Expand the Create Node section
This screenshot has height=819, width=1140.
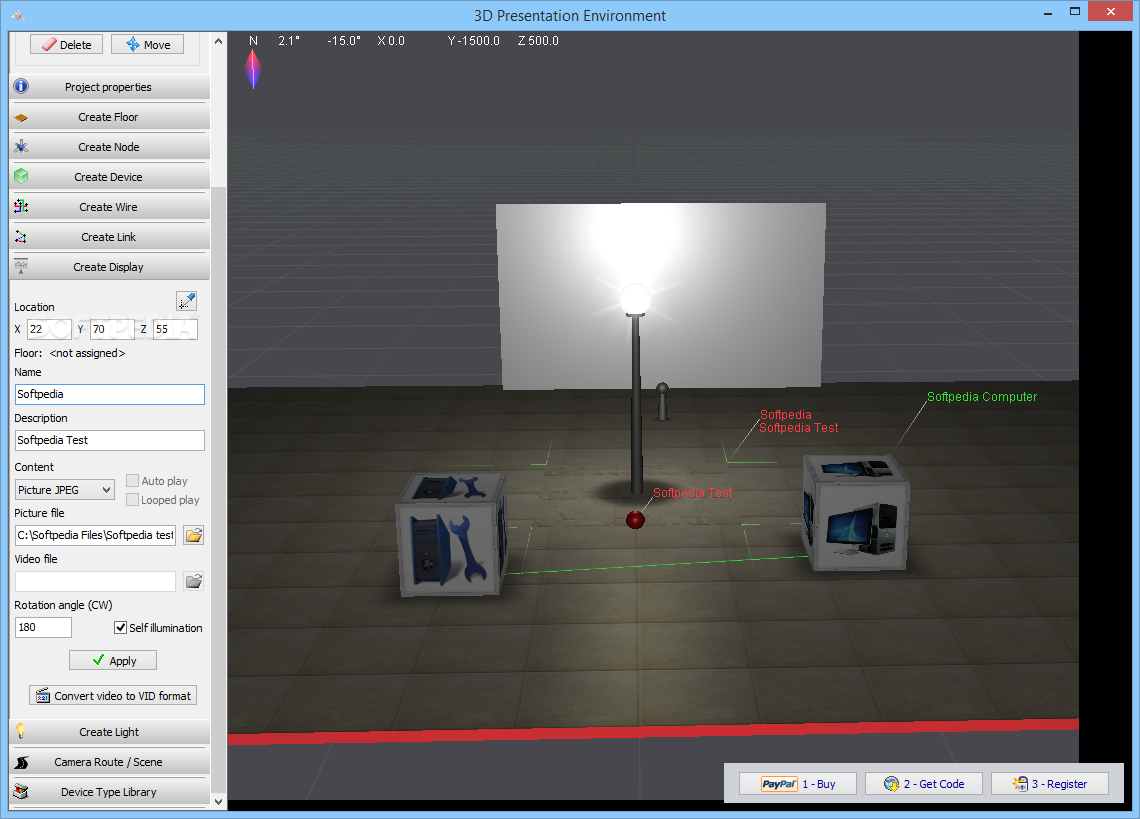(109, 147)
